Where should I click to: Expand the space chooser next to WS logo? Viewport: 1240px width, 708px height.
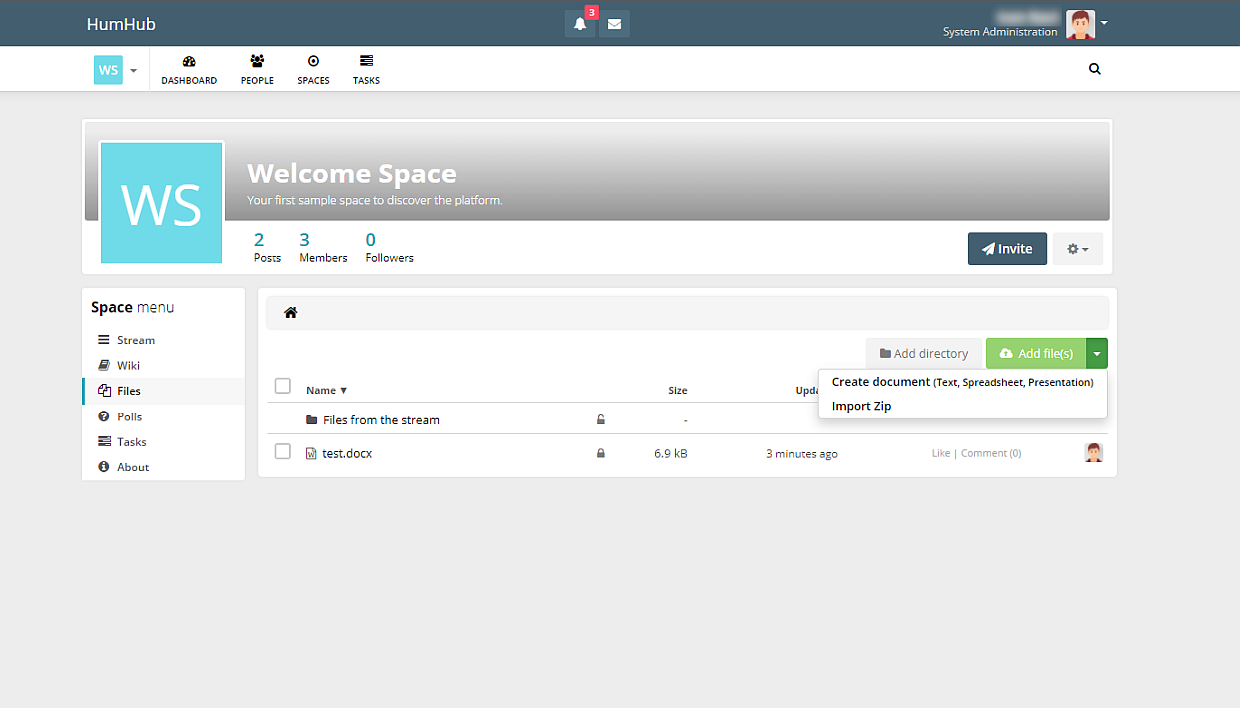(133, 70)
